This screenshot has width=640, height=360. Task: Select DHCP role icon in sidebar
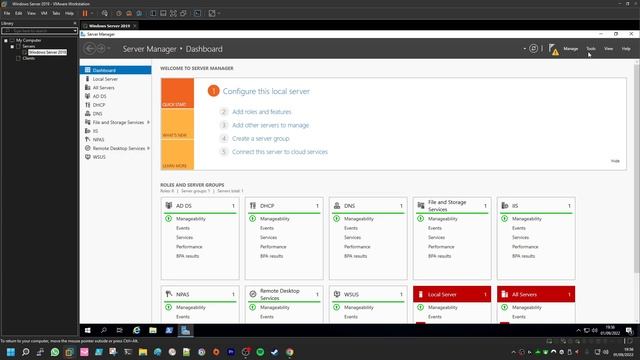pyautogui.click(x=87, y=105)
